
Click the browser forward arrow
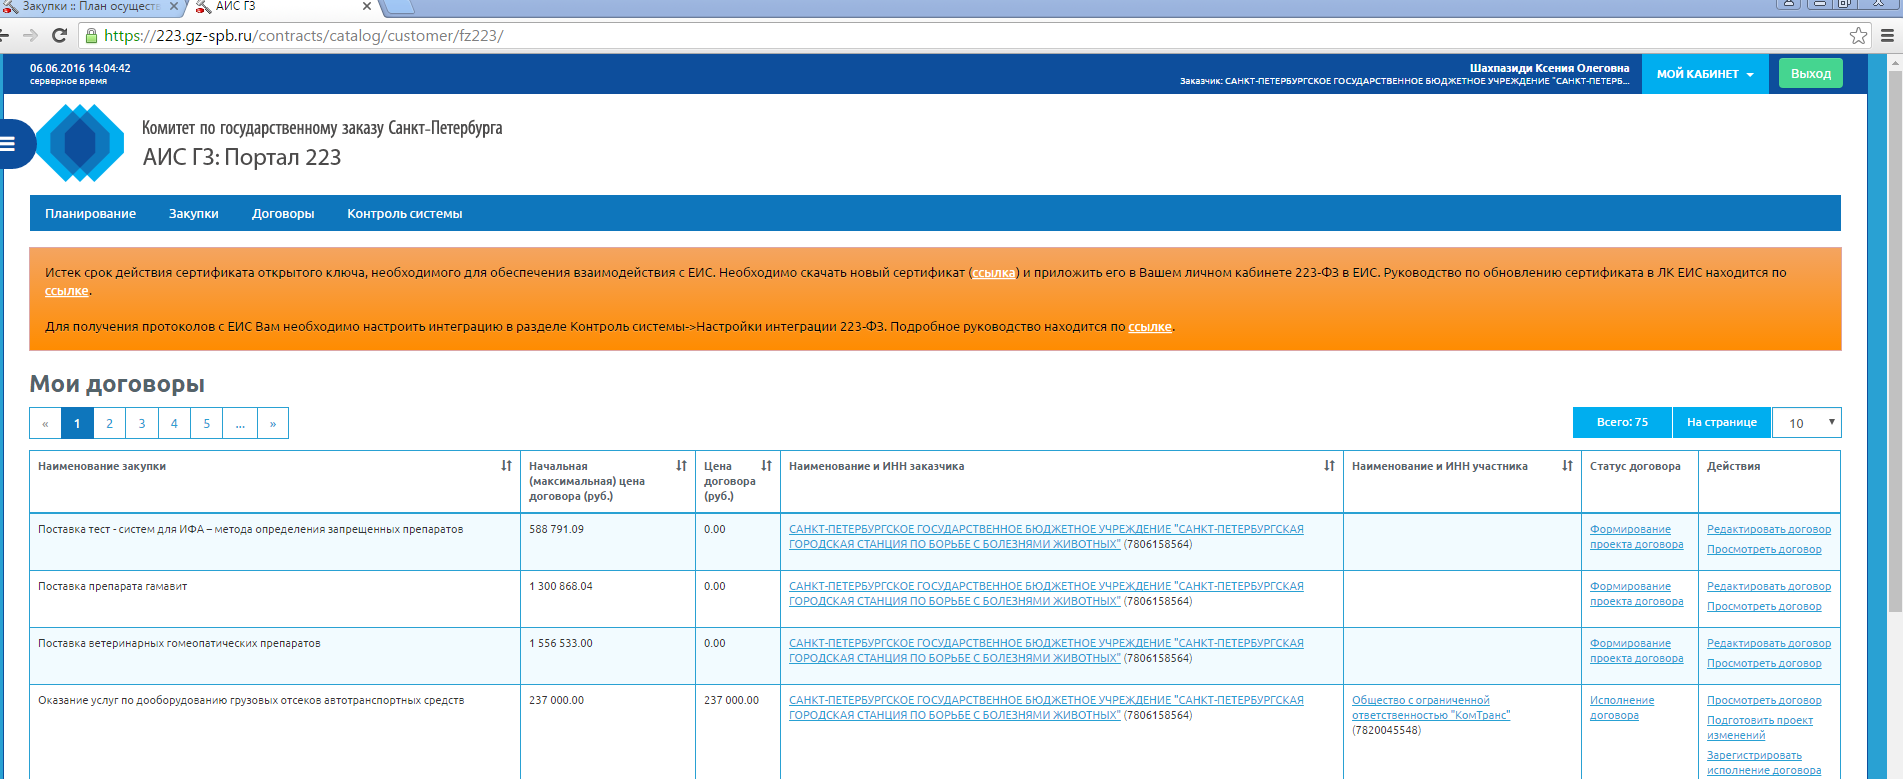[30, 36]
